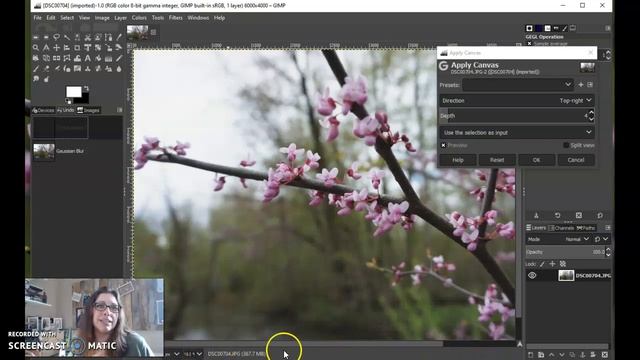
Task: Lower the layer with down arrow icon
Action: click(562, 355)
